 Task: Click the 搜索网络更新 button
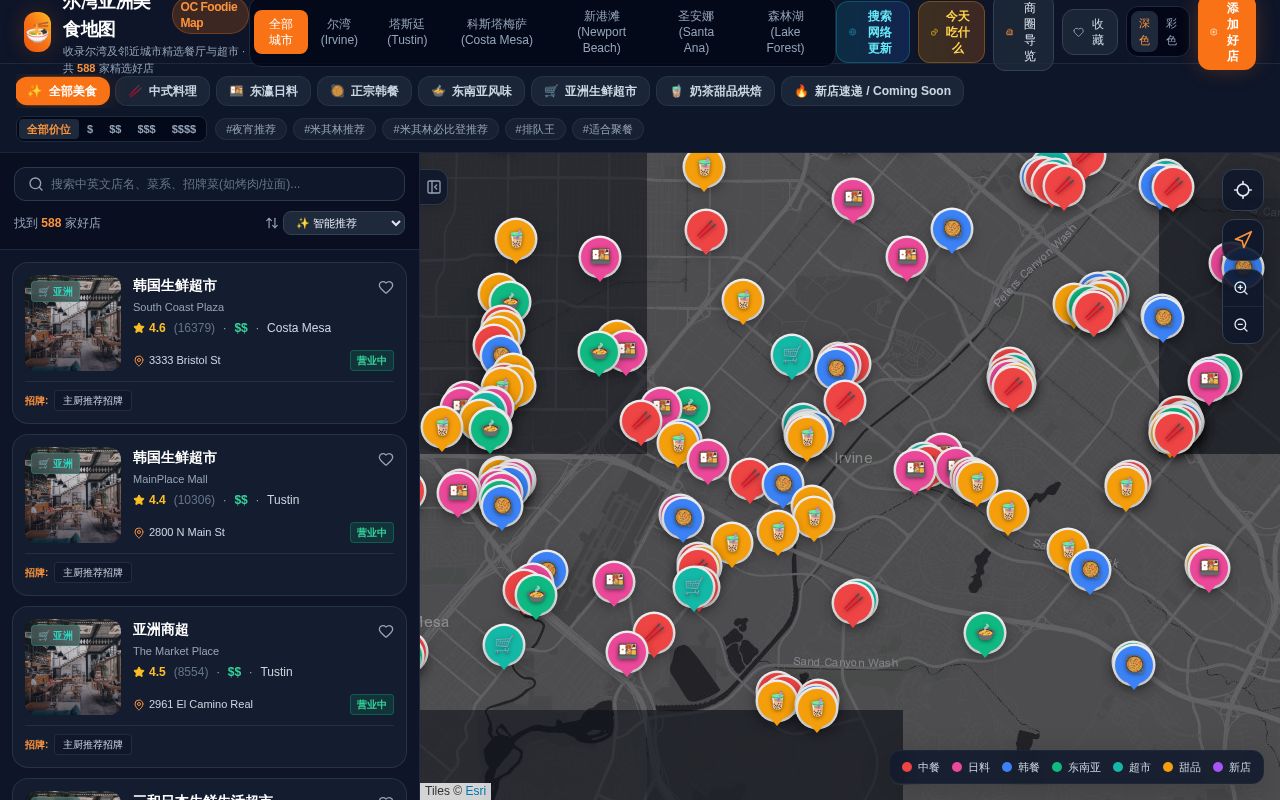tap(873, 32)
